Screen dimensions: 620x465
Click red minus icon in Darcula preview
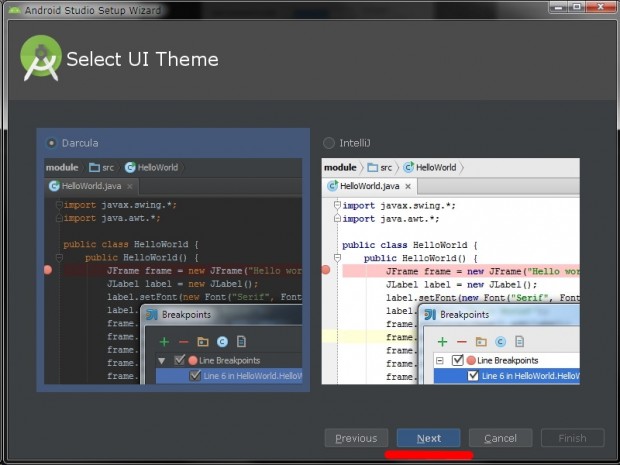coord(183,342)
